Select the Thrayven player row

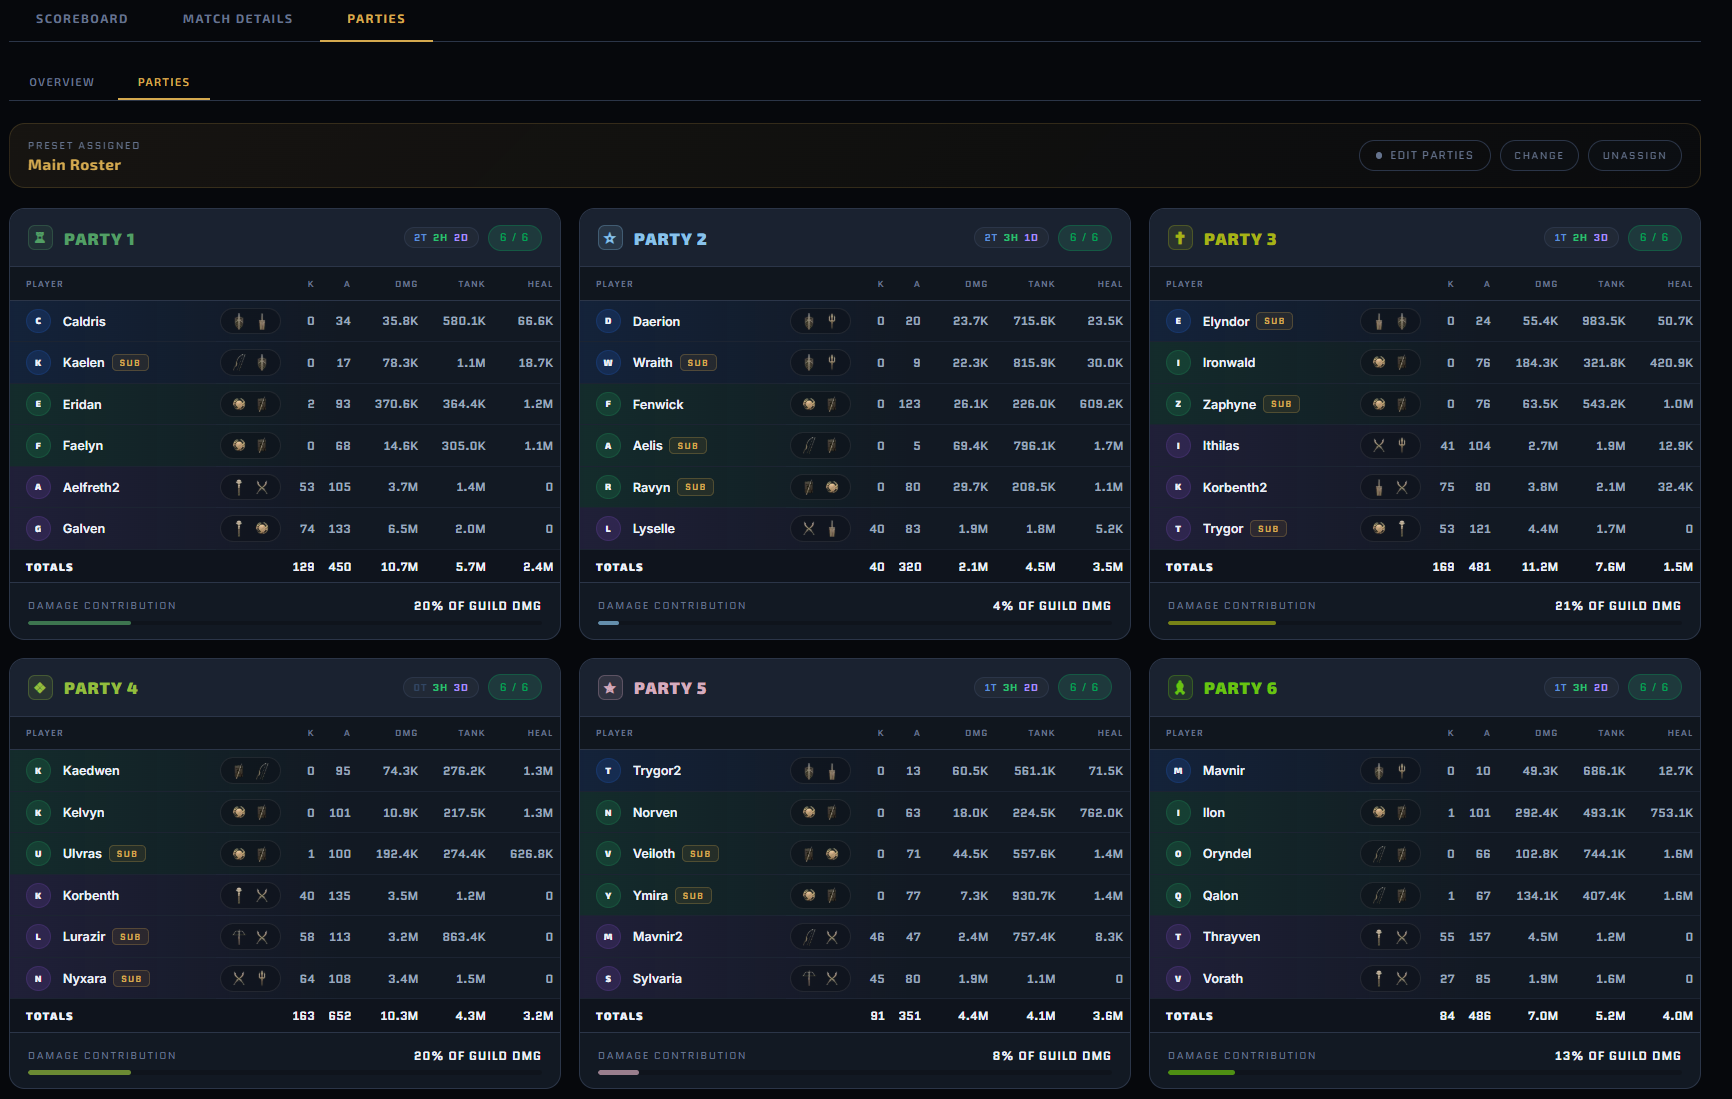(x=1425, y=937)
